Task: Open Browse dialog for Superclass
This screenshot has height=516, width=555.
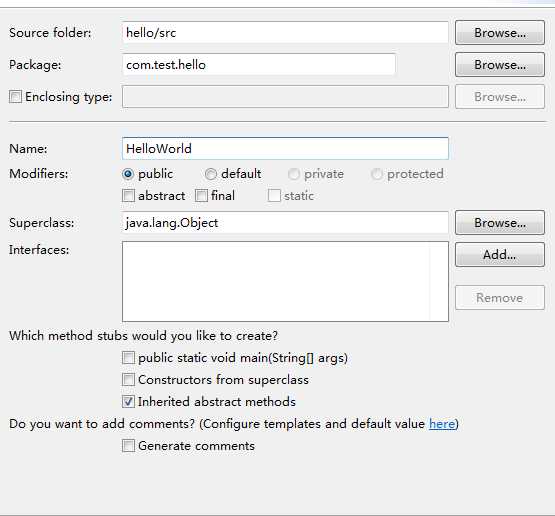Action: pyautogui.click(x=499, y=223)
